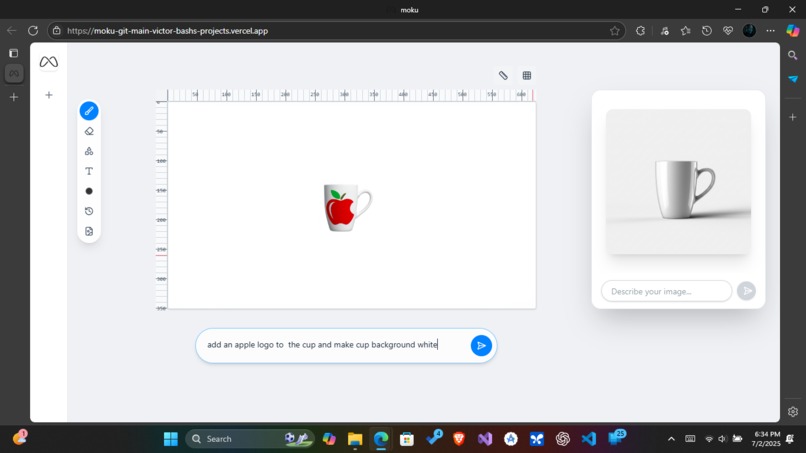Refresh the browser page
Image resolution: width=806 pixels, height=453 pixels.
tap(33, 31)
